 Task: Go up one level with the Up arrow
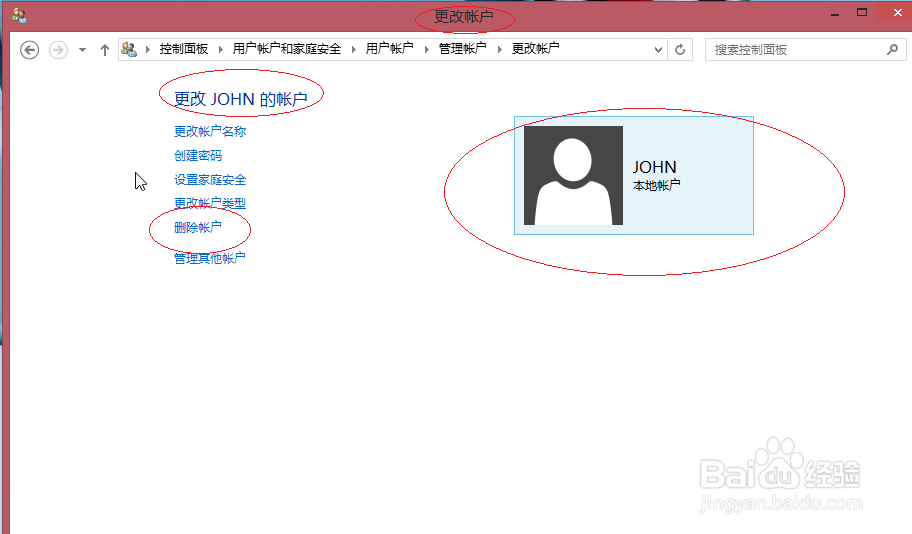click(x=105, y=50)
